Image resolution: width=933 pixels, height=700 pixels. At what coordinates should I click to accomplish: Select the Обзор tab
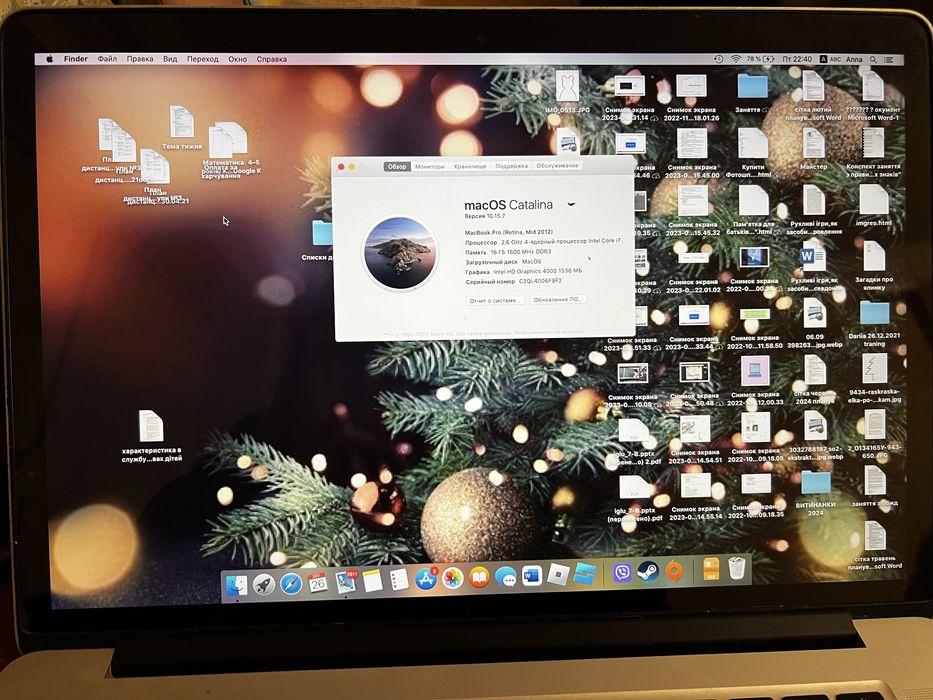click(x=397, y=167)
